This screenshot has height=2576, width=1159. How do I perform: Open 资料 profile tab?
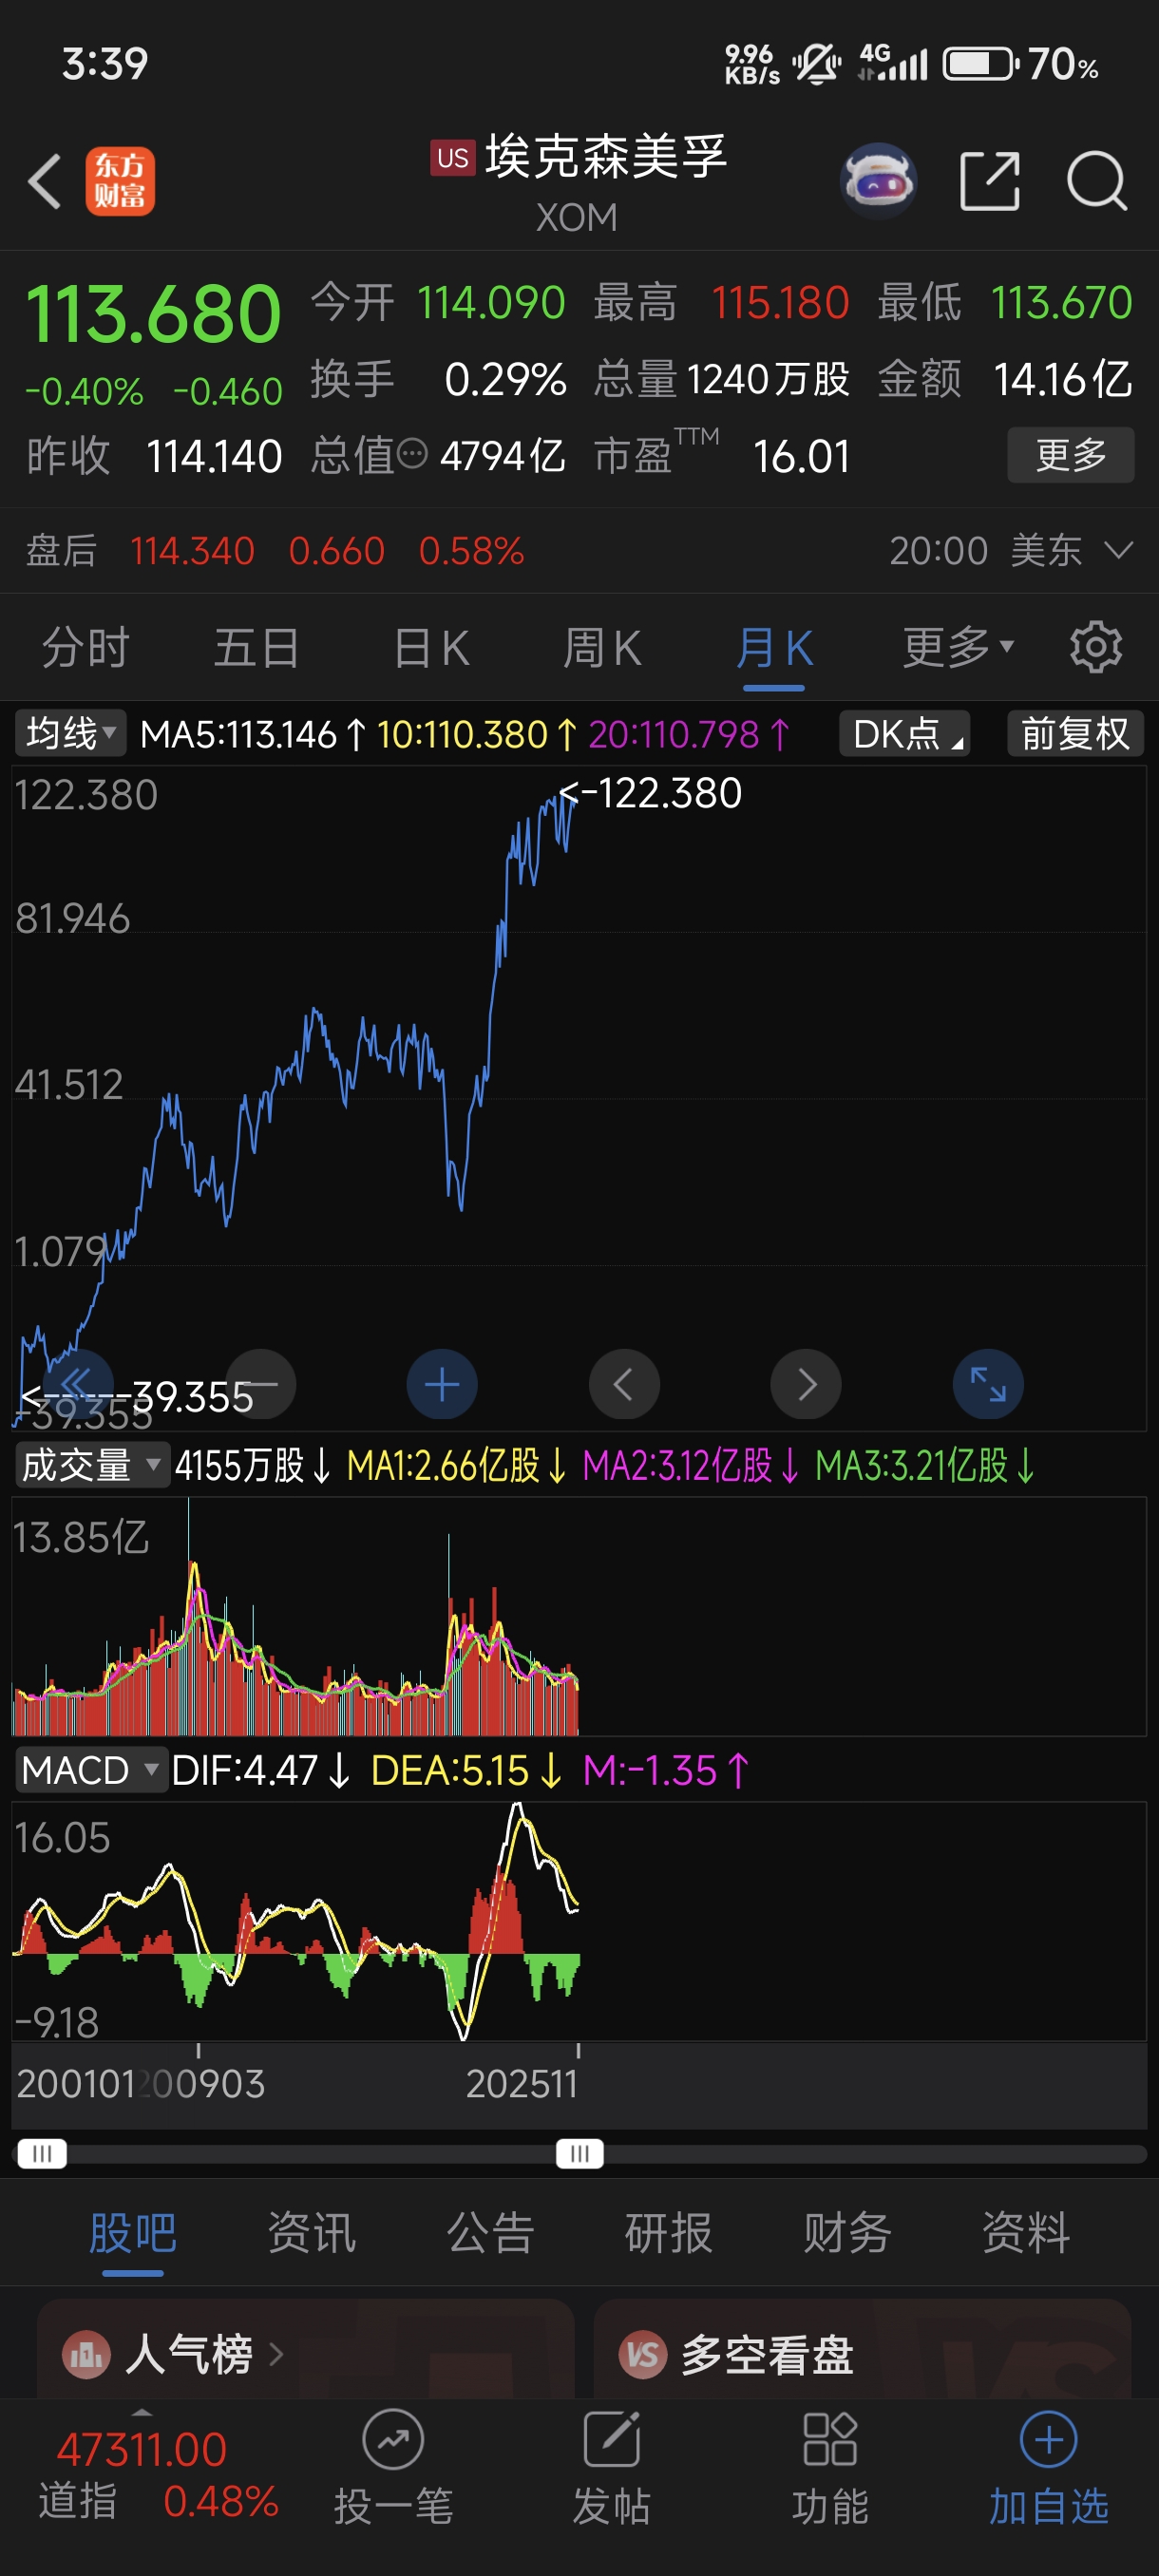coord(1026,2233)
